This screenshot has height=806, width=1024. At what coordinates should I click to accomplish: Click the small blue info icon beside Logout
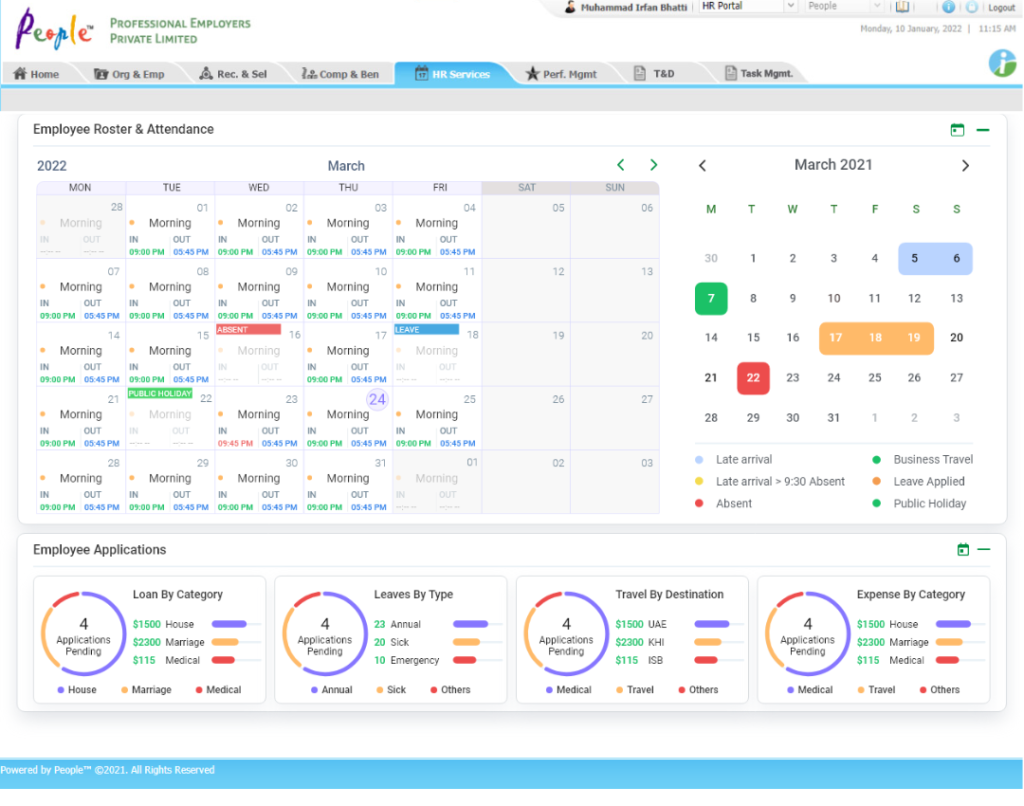[948, 7]
